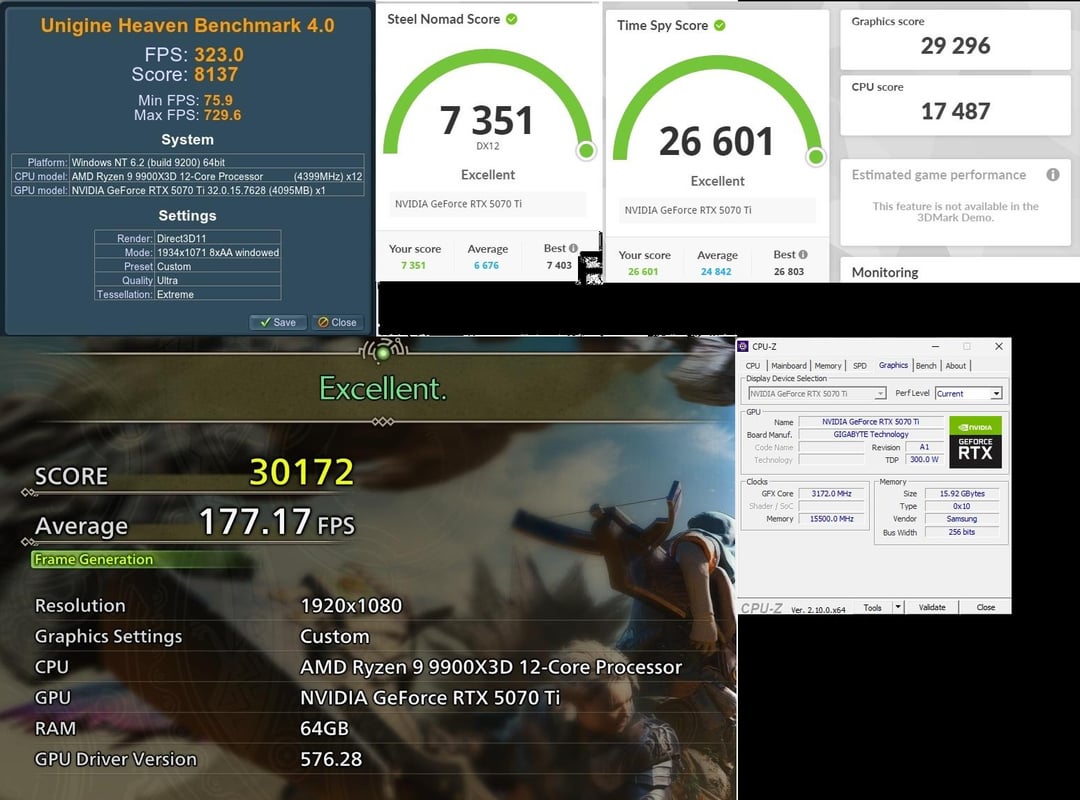
Task: Click the Graphics score card showing 29 296
Action: 955,39
